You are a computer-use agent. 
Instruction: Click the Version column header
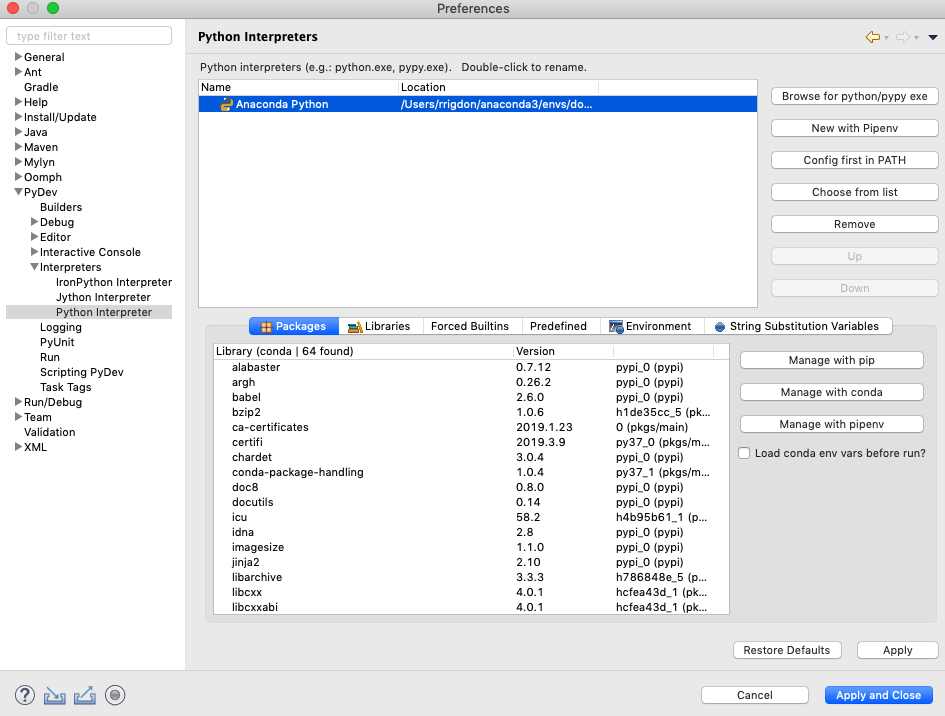coord(563,351)
